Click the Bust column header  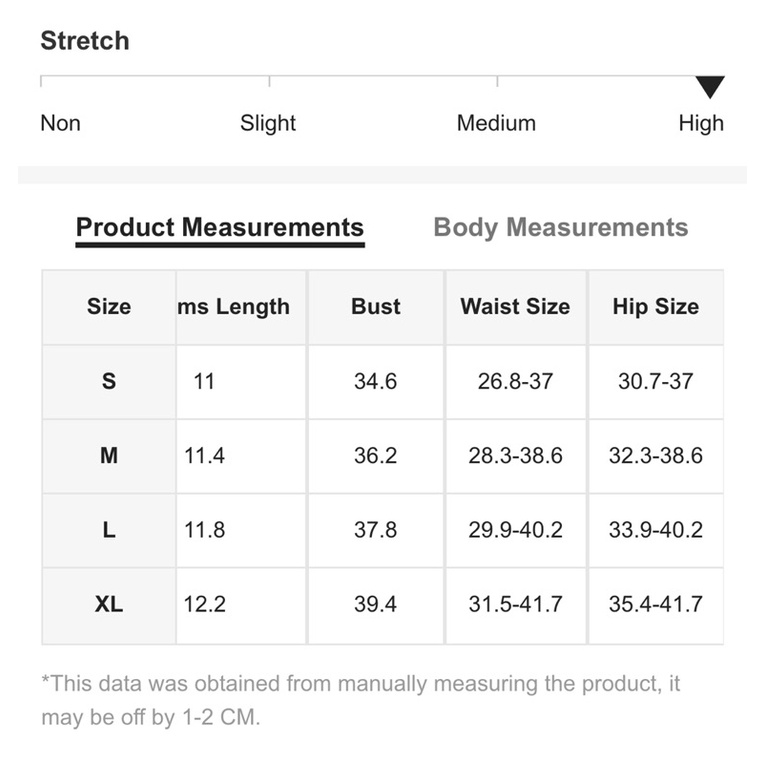click(x=376, y=307)
